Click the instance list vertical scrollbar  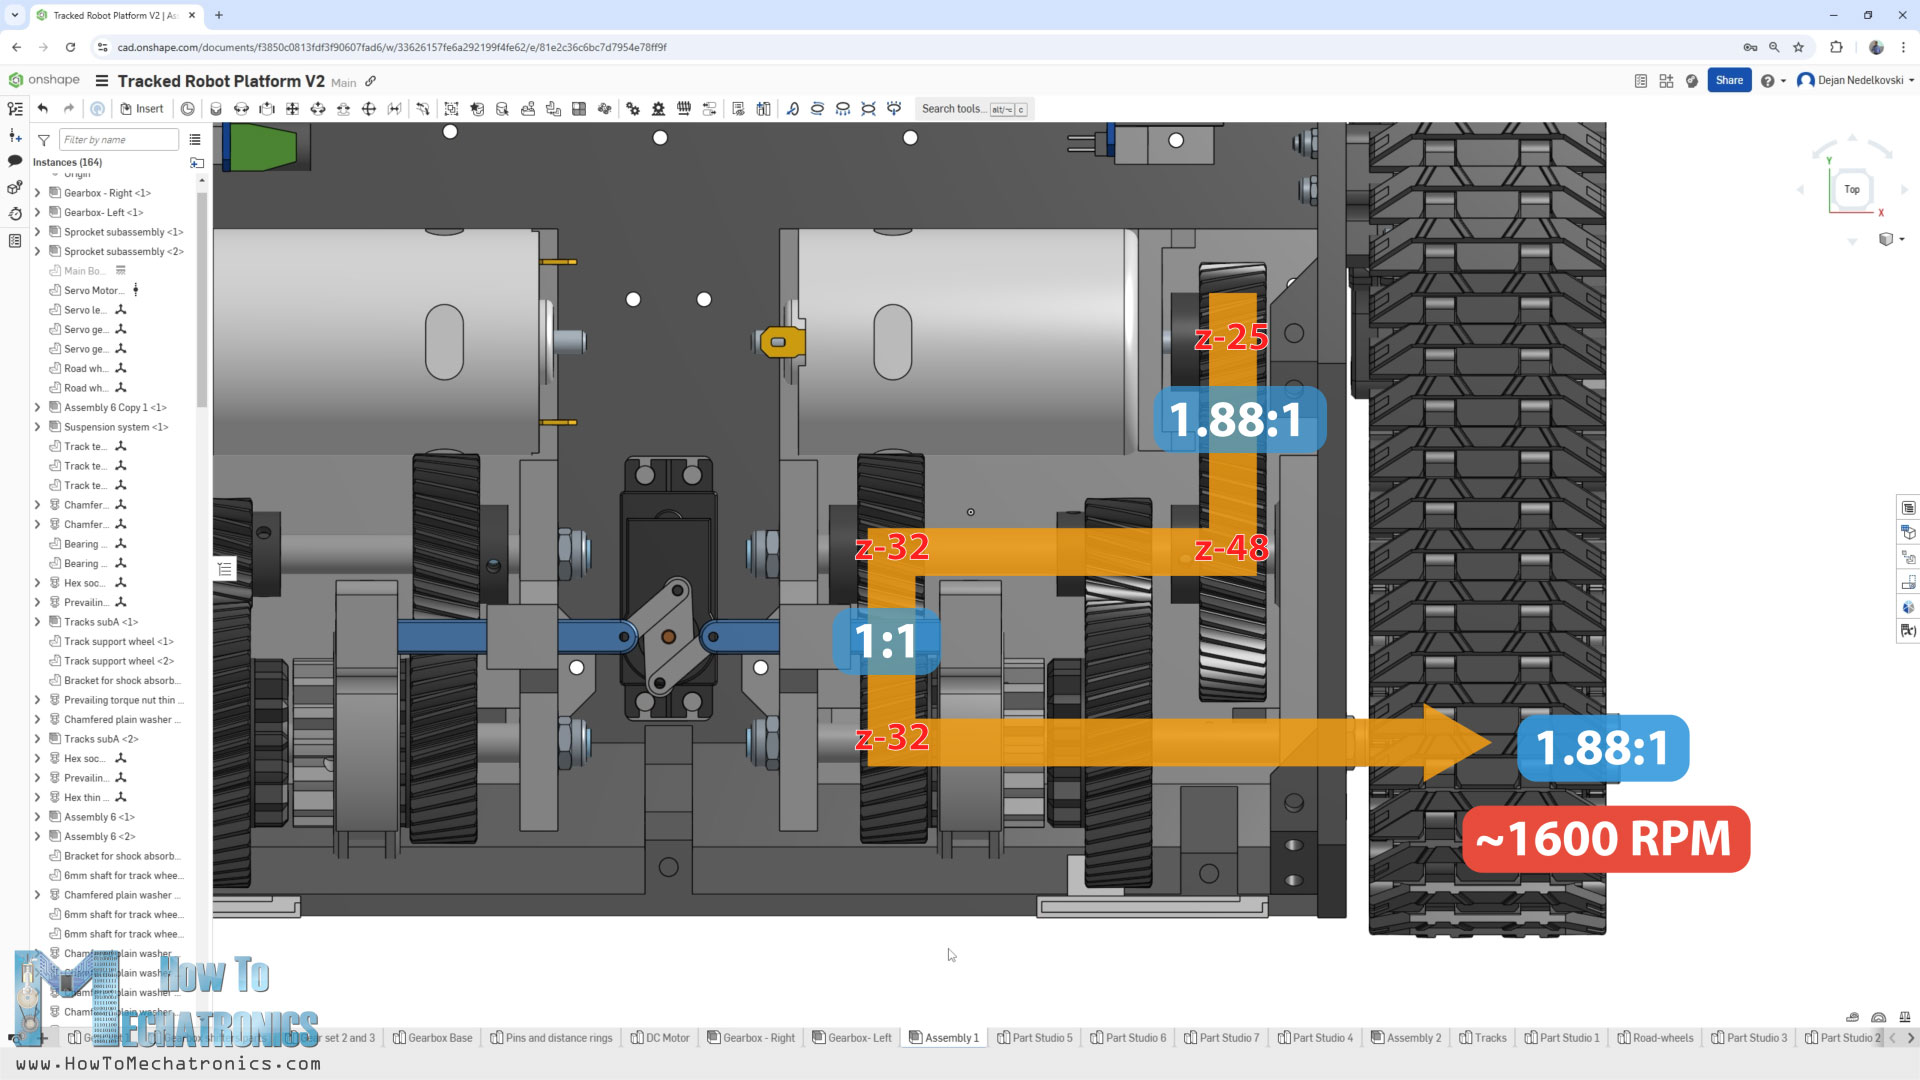[202, 300]
